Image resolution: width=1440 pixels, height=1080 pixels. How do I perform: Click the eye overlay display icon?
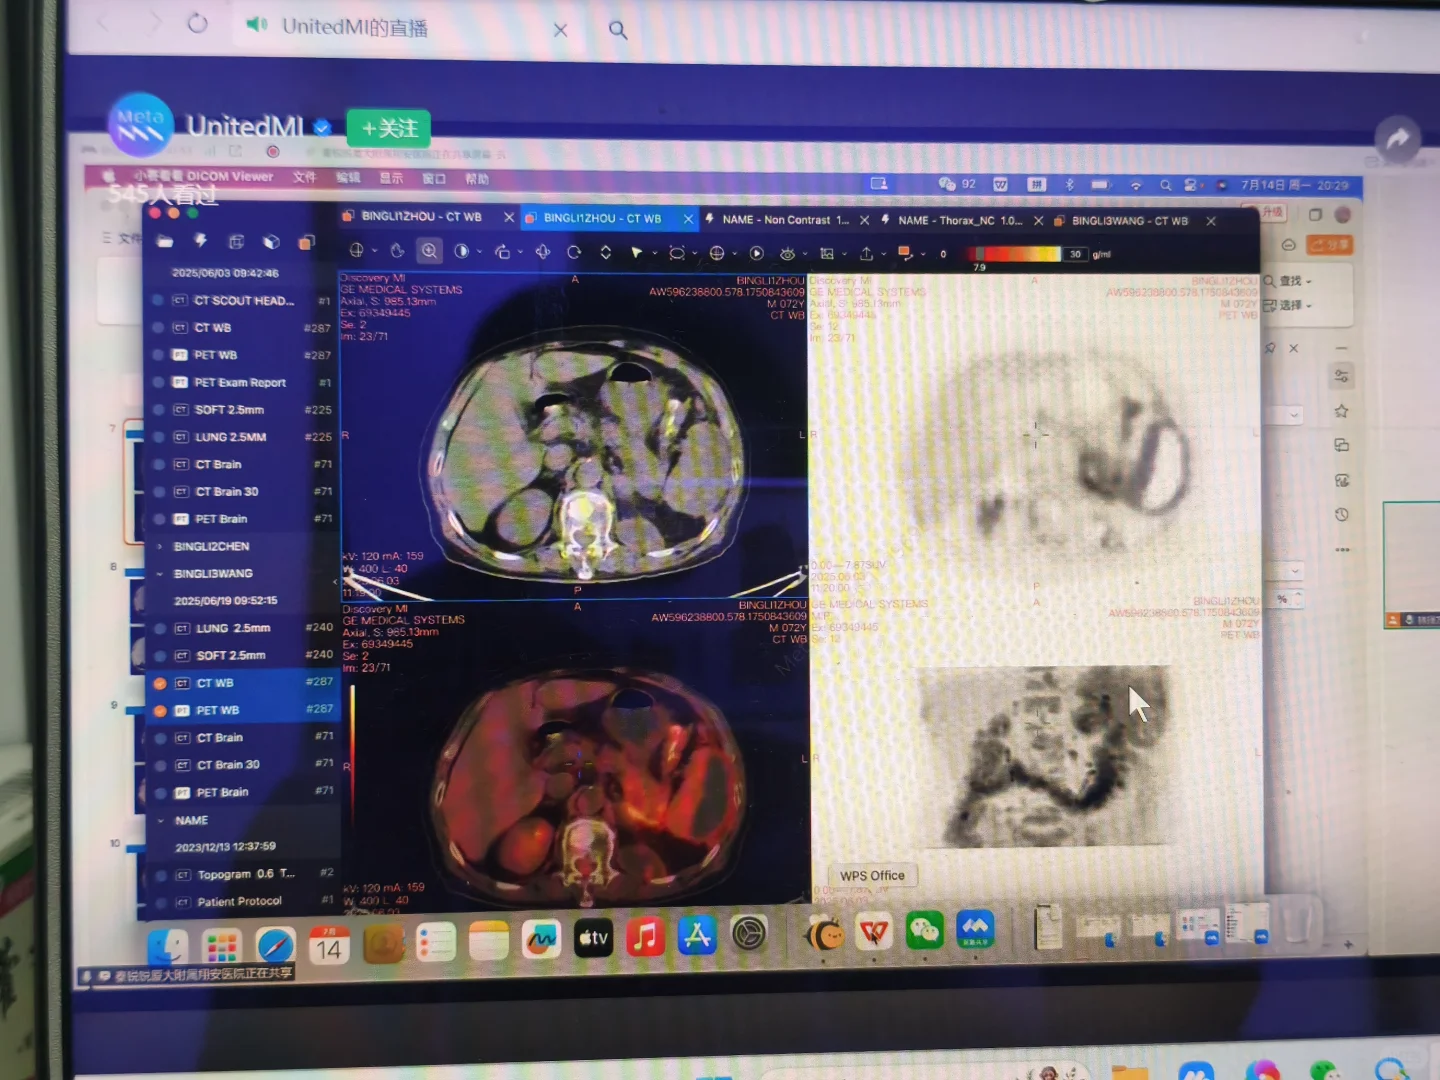[787, 253]
